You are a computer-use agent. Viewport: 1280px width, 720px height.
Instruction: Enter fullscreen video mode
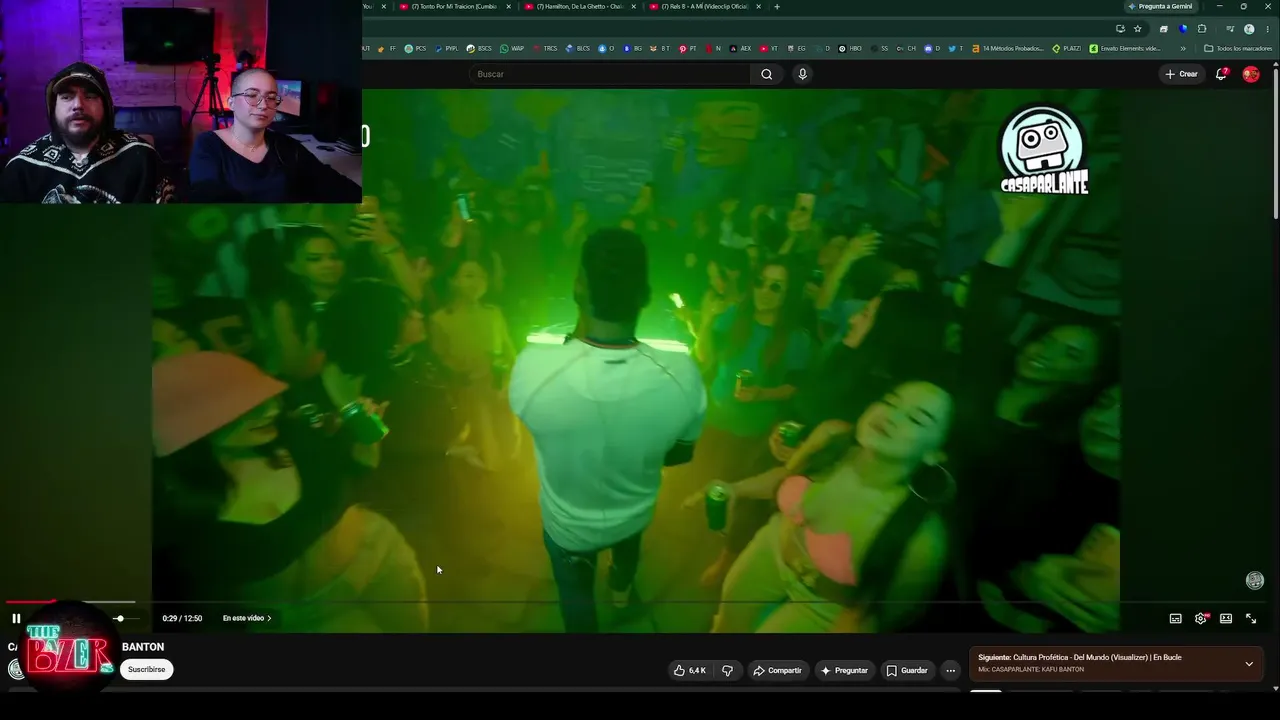pyautogui.click(x=1251, y=618)
